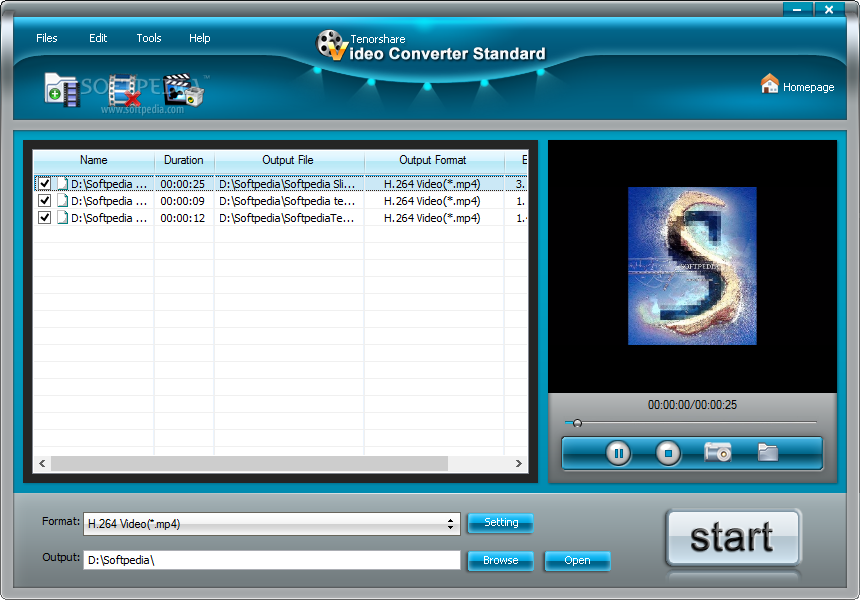Click the 00:00:09 duration cell
This screenshot has height=600, width=860.
[183, 201]
